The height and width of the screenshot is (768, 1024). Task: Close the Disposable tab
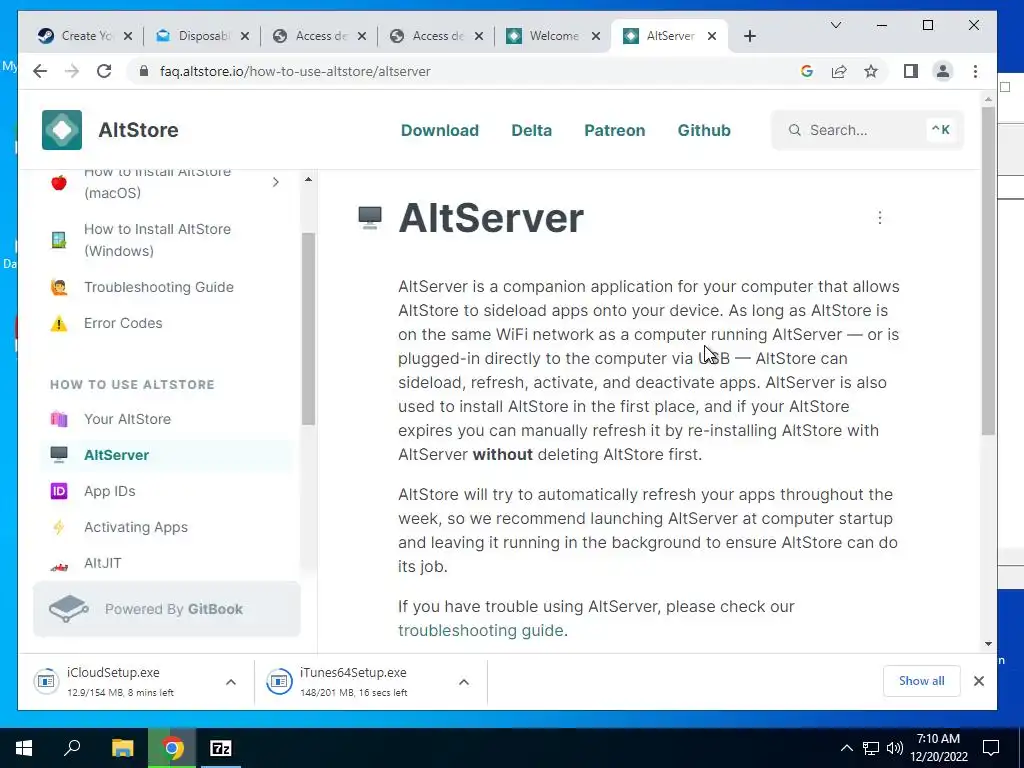(x=245, y=36)
